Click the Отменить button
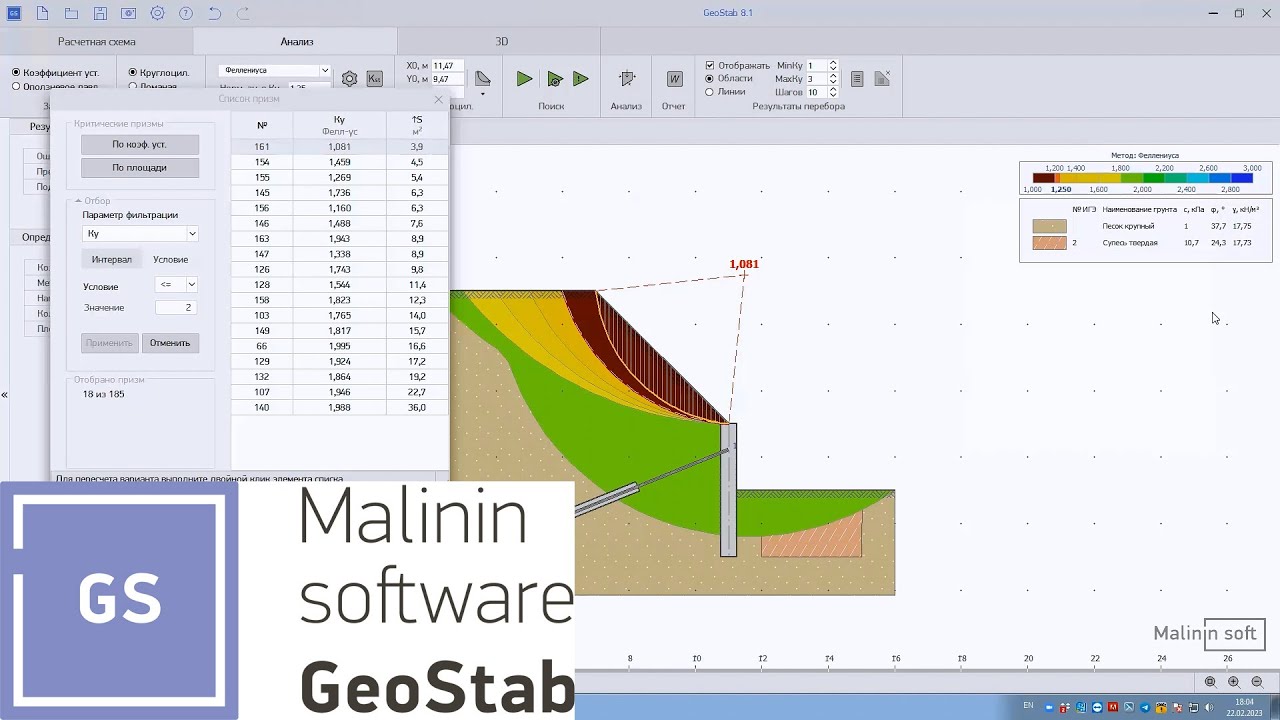The image size is (1280, 720). (170, 343)
